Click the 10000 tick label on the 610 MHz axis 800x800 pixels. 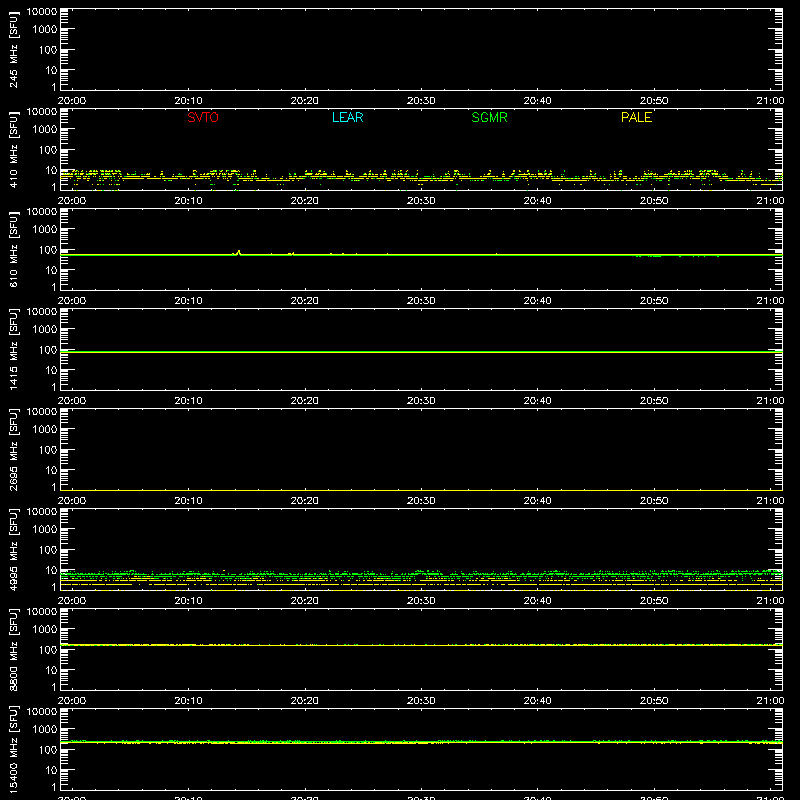pos(42,212)
